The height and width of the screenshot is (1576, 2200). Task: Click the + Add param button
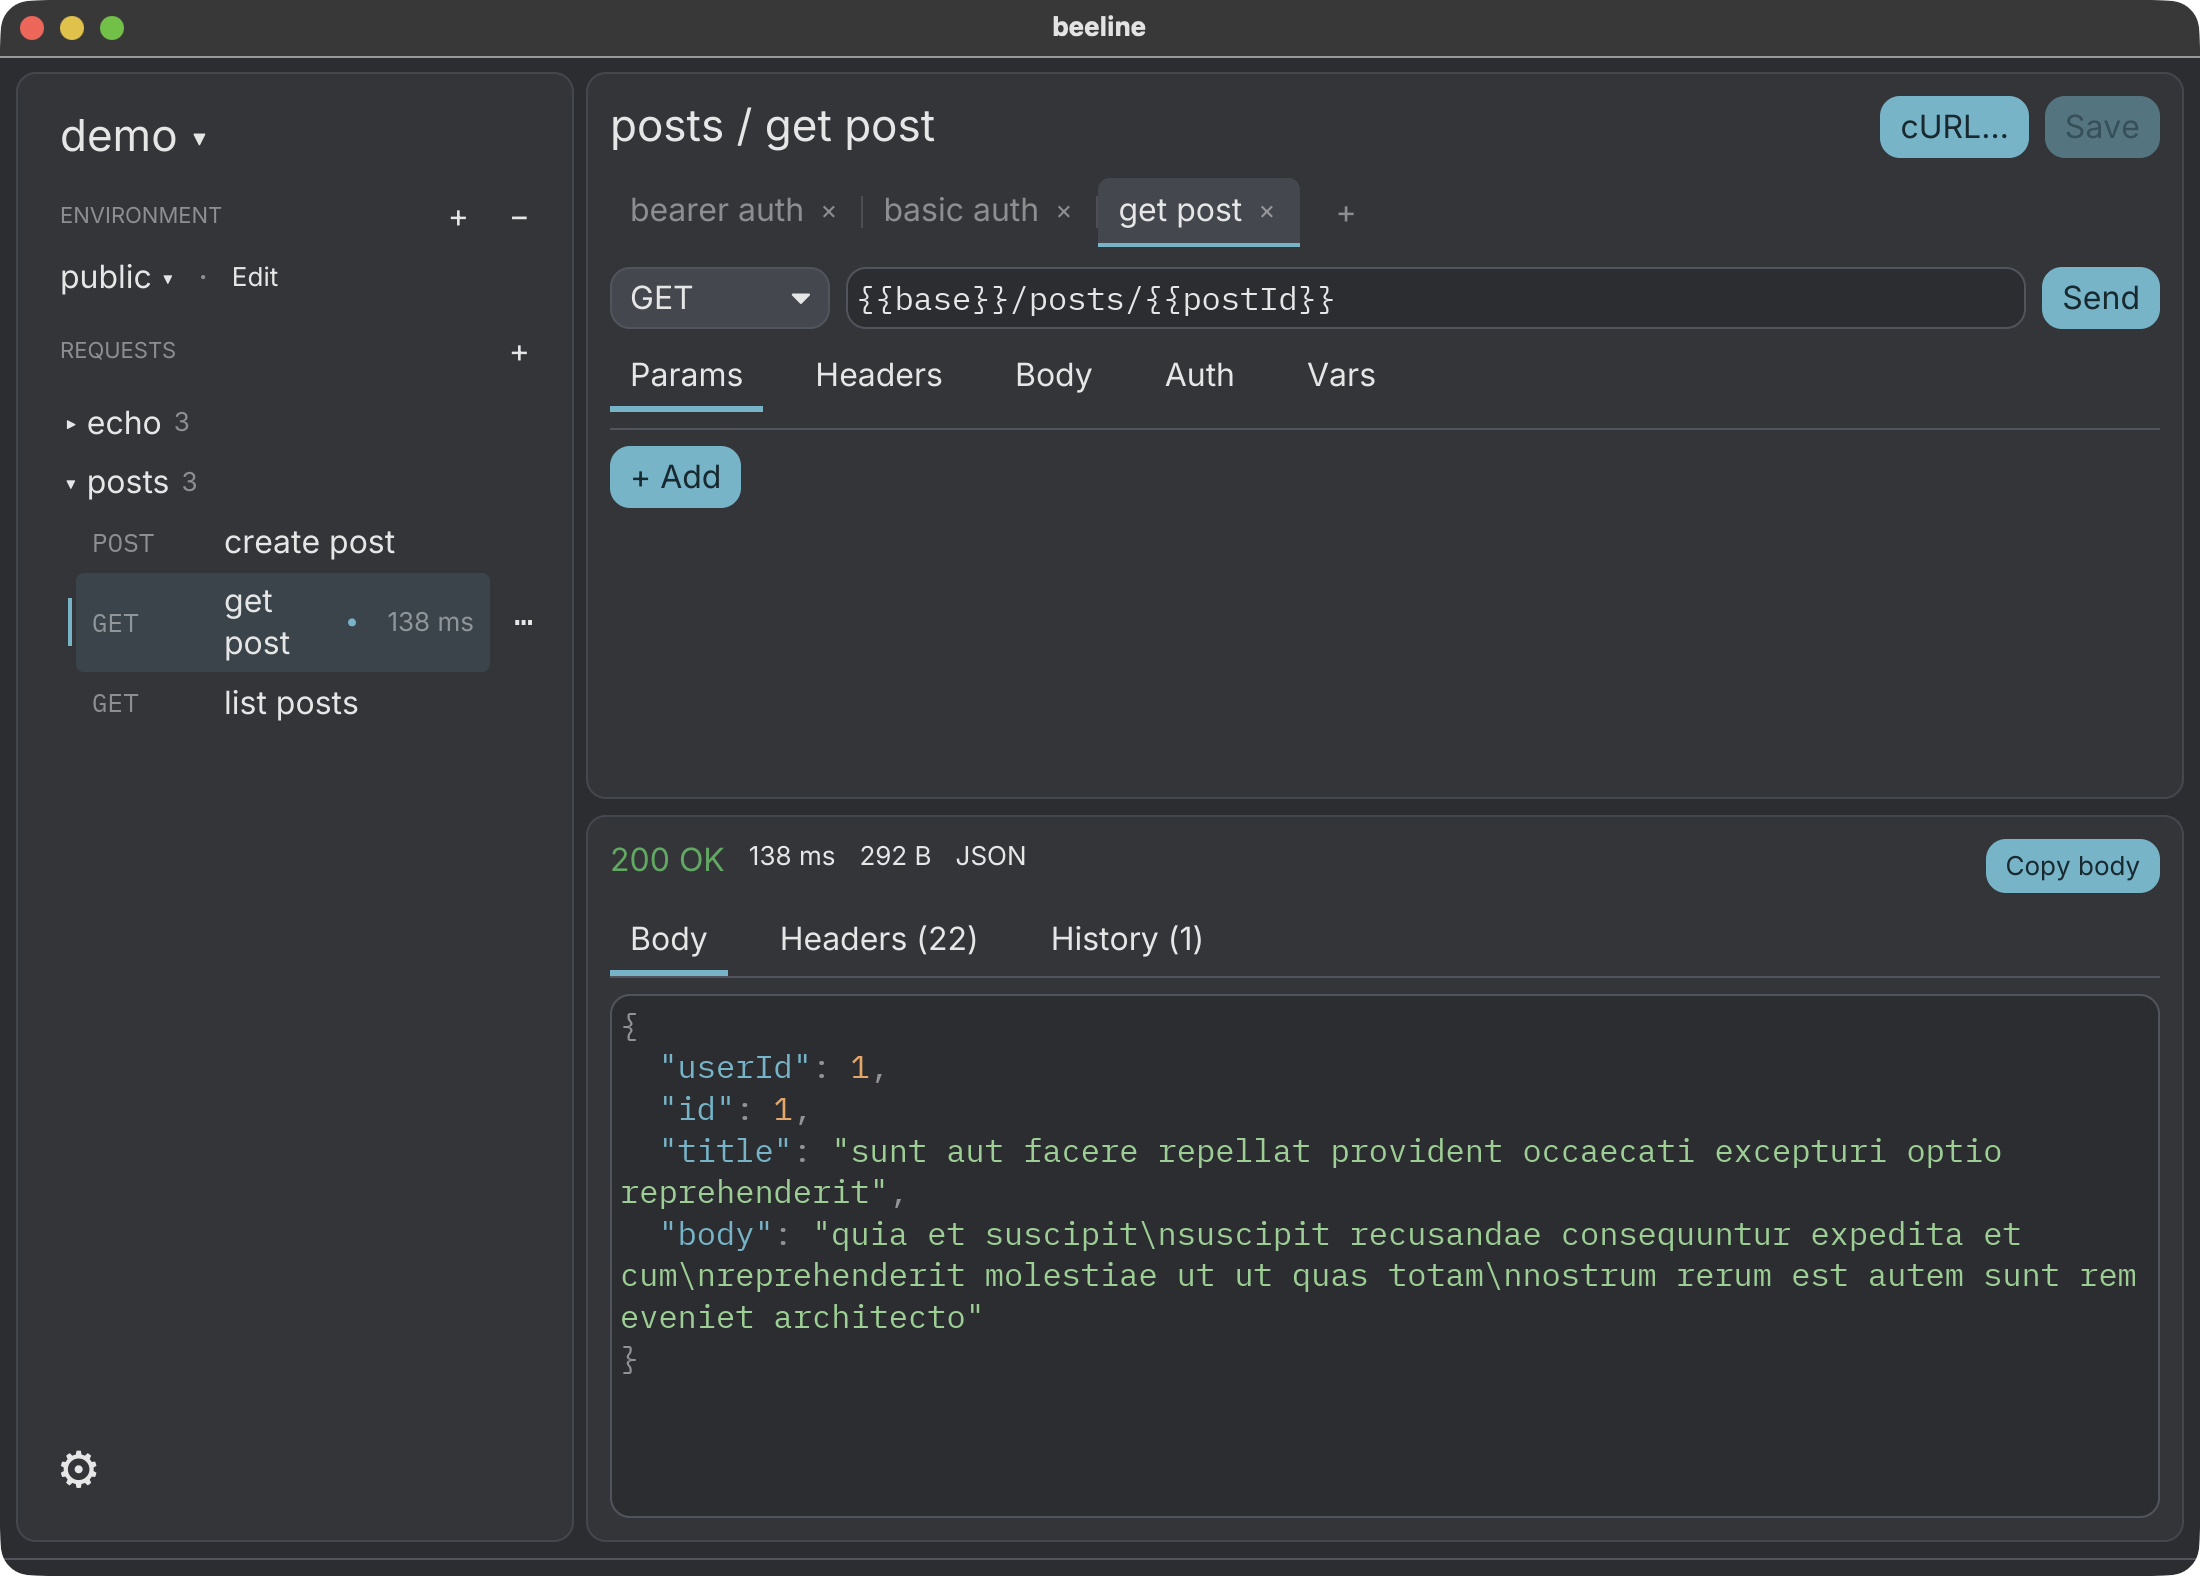click(675, 477)
